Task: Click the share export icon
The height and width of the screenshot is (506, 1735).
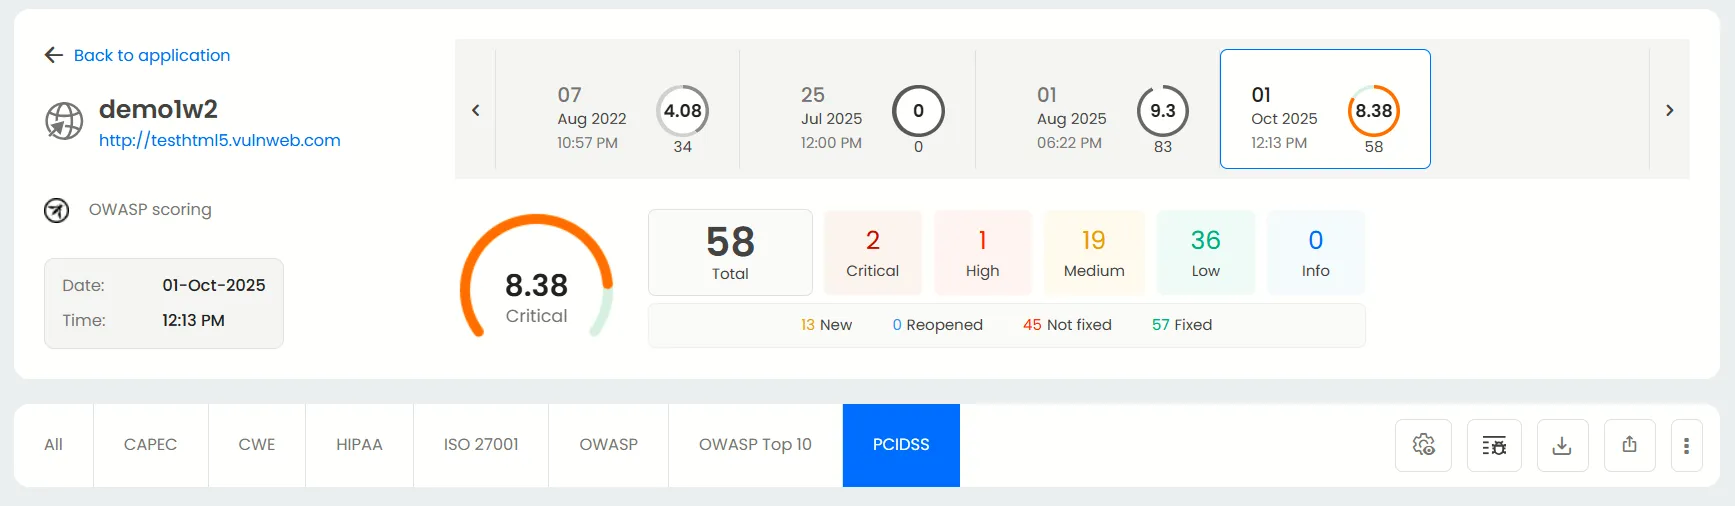Action: 1629,445
